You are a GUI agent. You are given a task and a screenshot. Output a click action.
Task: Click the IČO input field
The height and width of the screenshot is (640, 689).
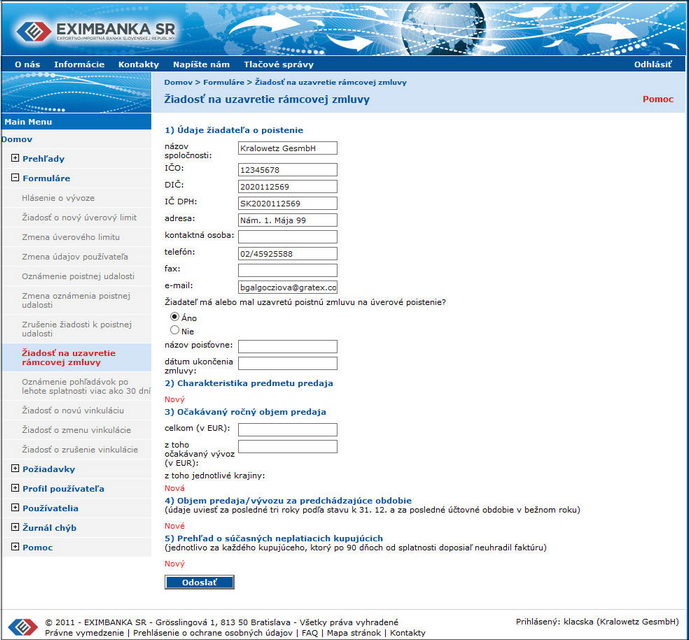pyautogui.click(x=288, y=170)
